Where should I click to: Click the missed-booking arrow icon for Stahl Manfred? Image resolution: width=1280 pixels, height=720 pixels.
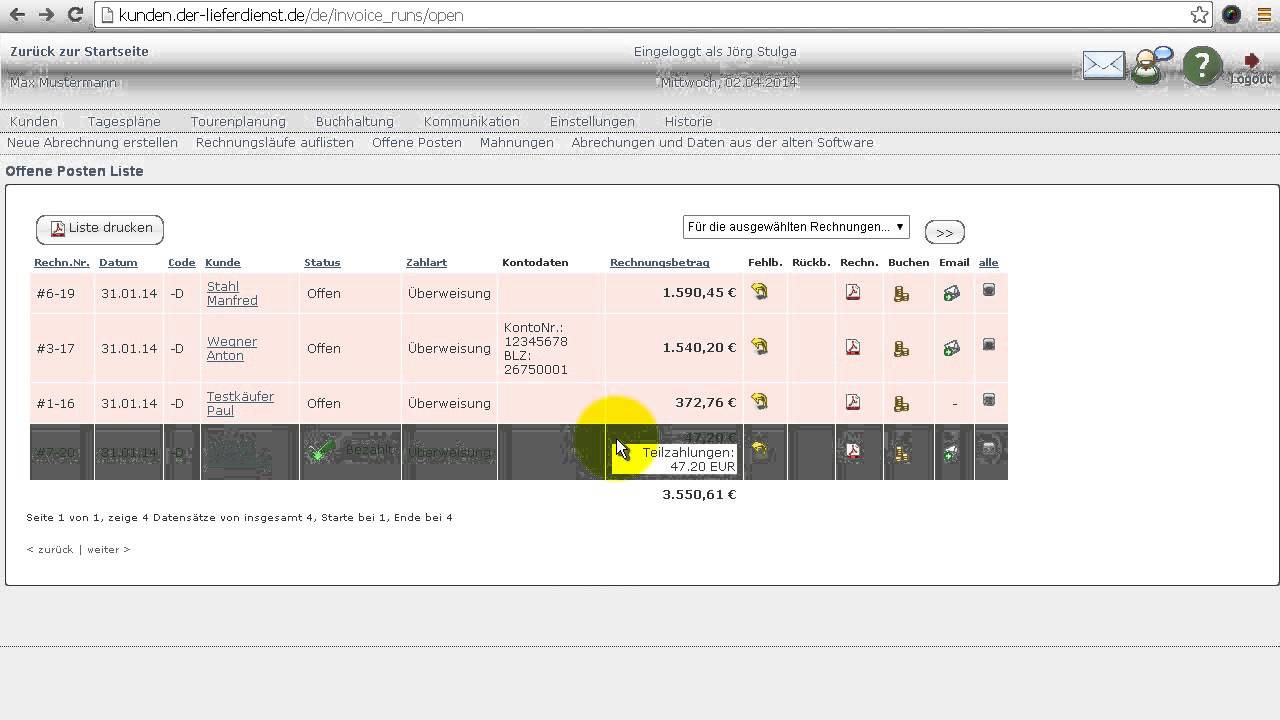point(760,292)
